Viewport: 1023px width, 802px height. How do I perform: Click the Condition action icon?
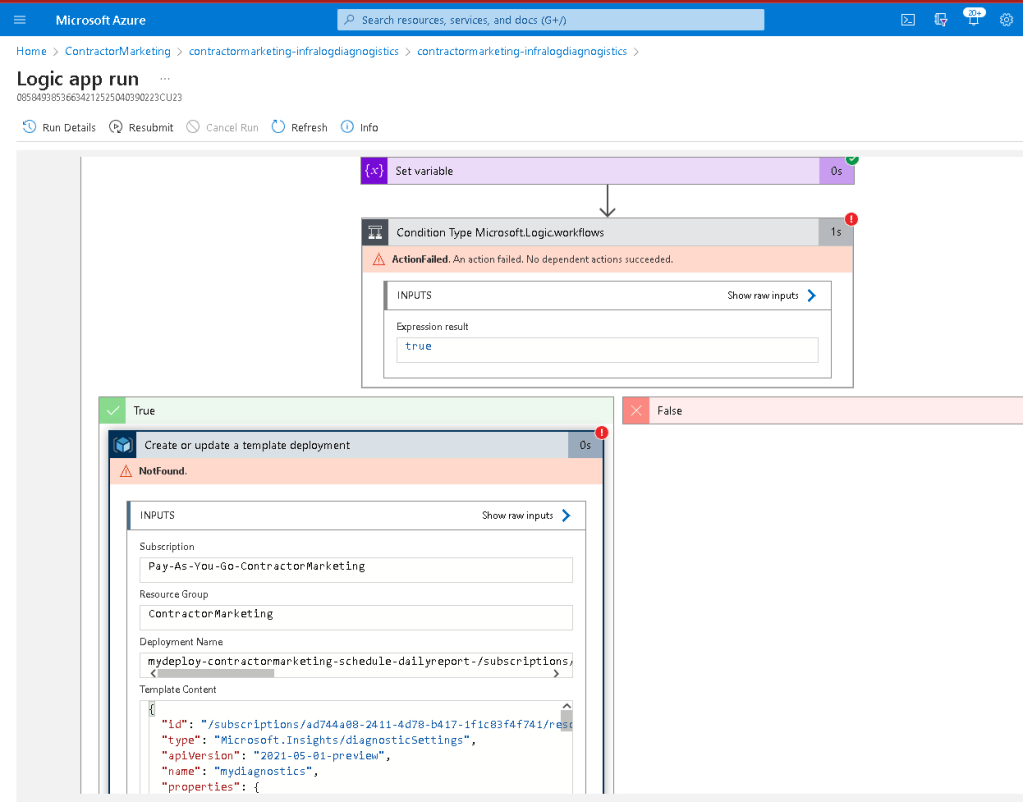coord(375,232)
